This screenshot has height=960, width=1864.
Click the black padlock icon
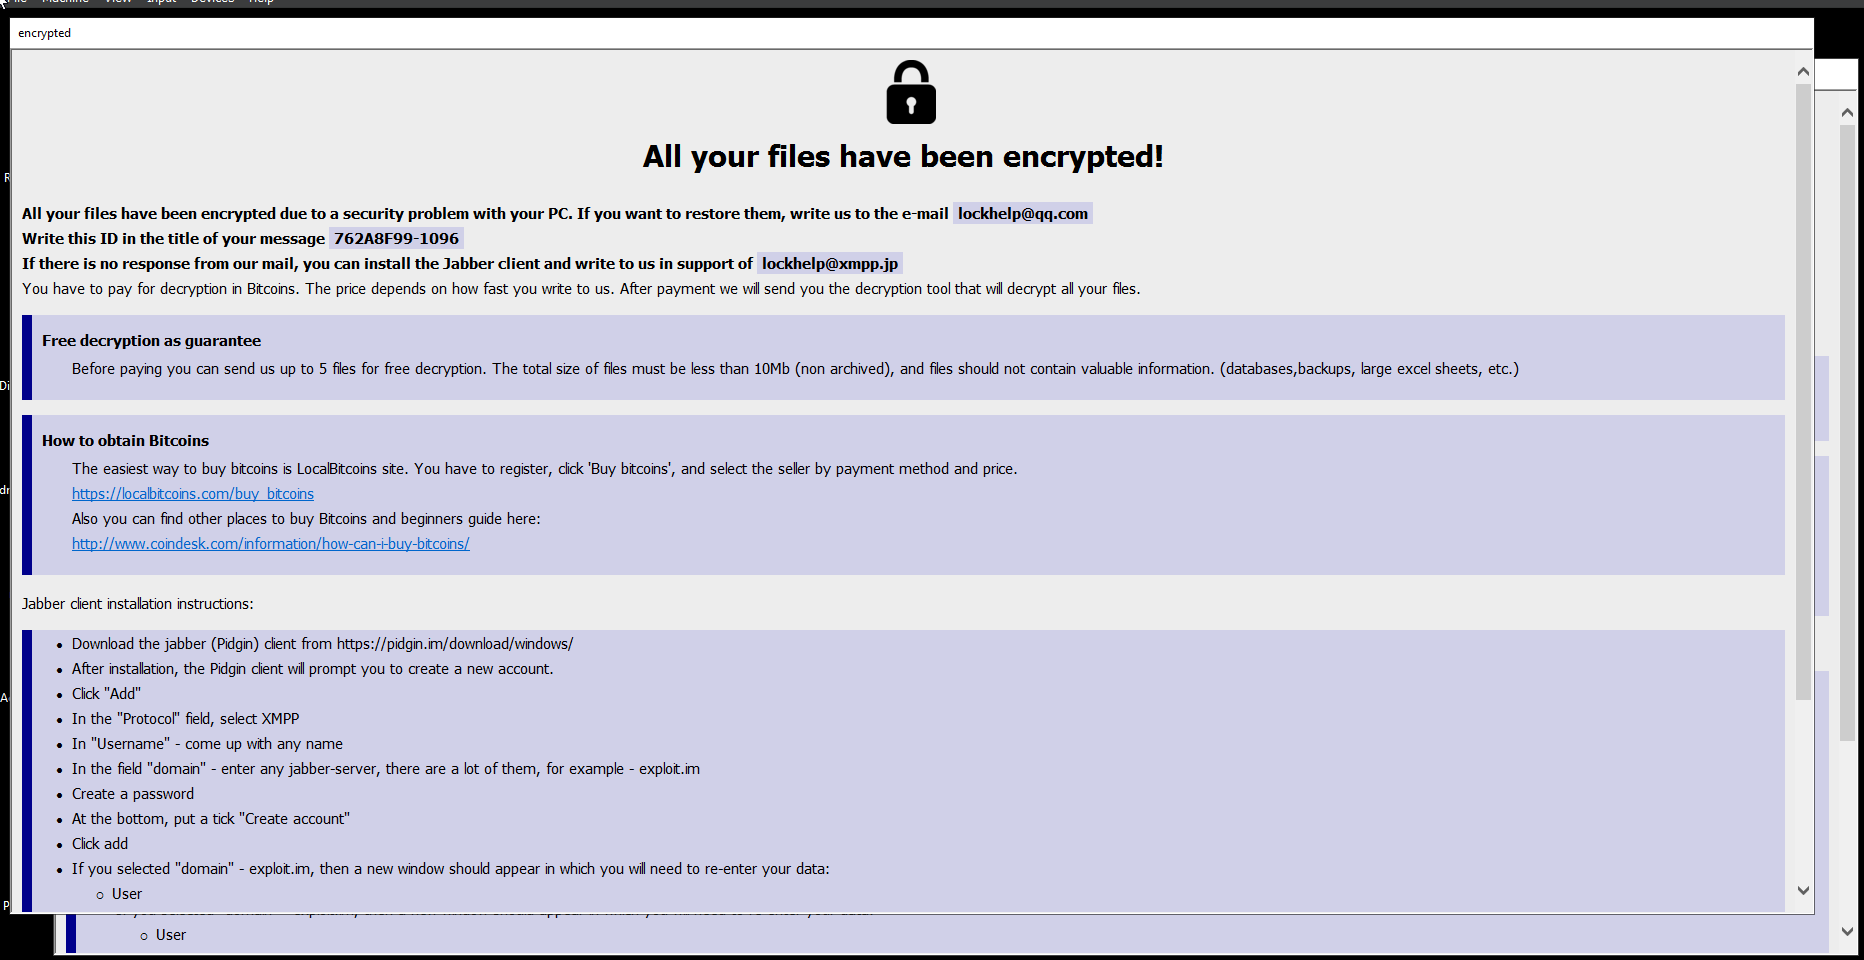911,92
